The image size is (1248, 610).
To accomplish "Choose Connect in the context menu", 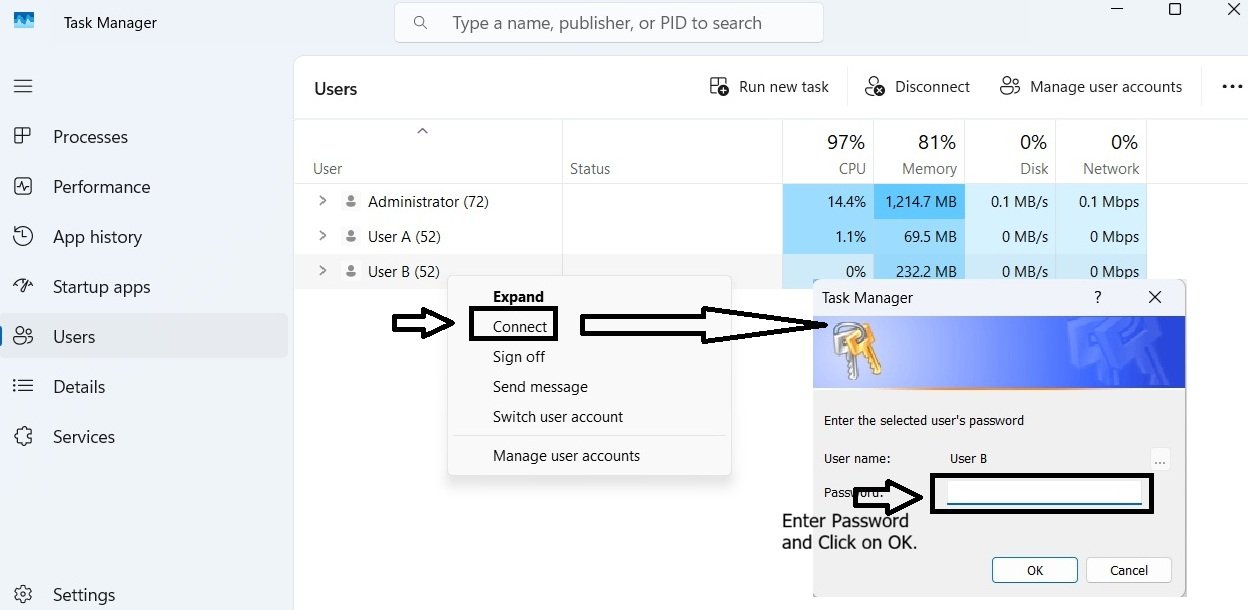I will pos(520,327).
